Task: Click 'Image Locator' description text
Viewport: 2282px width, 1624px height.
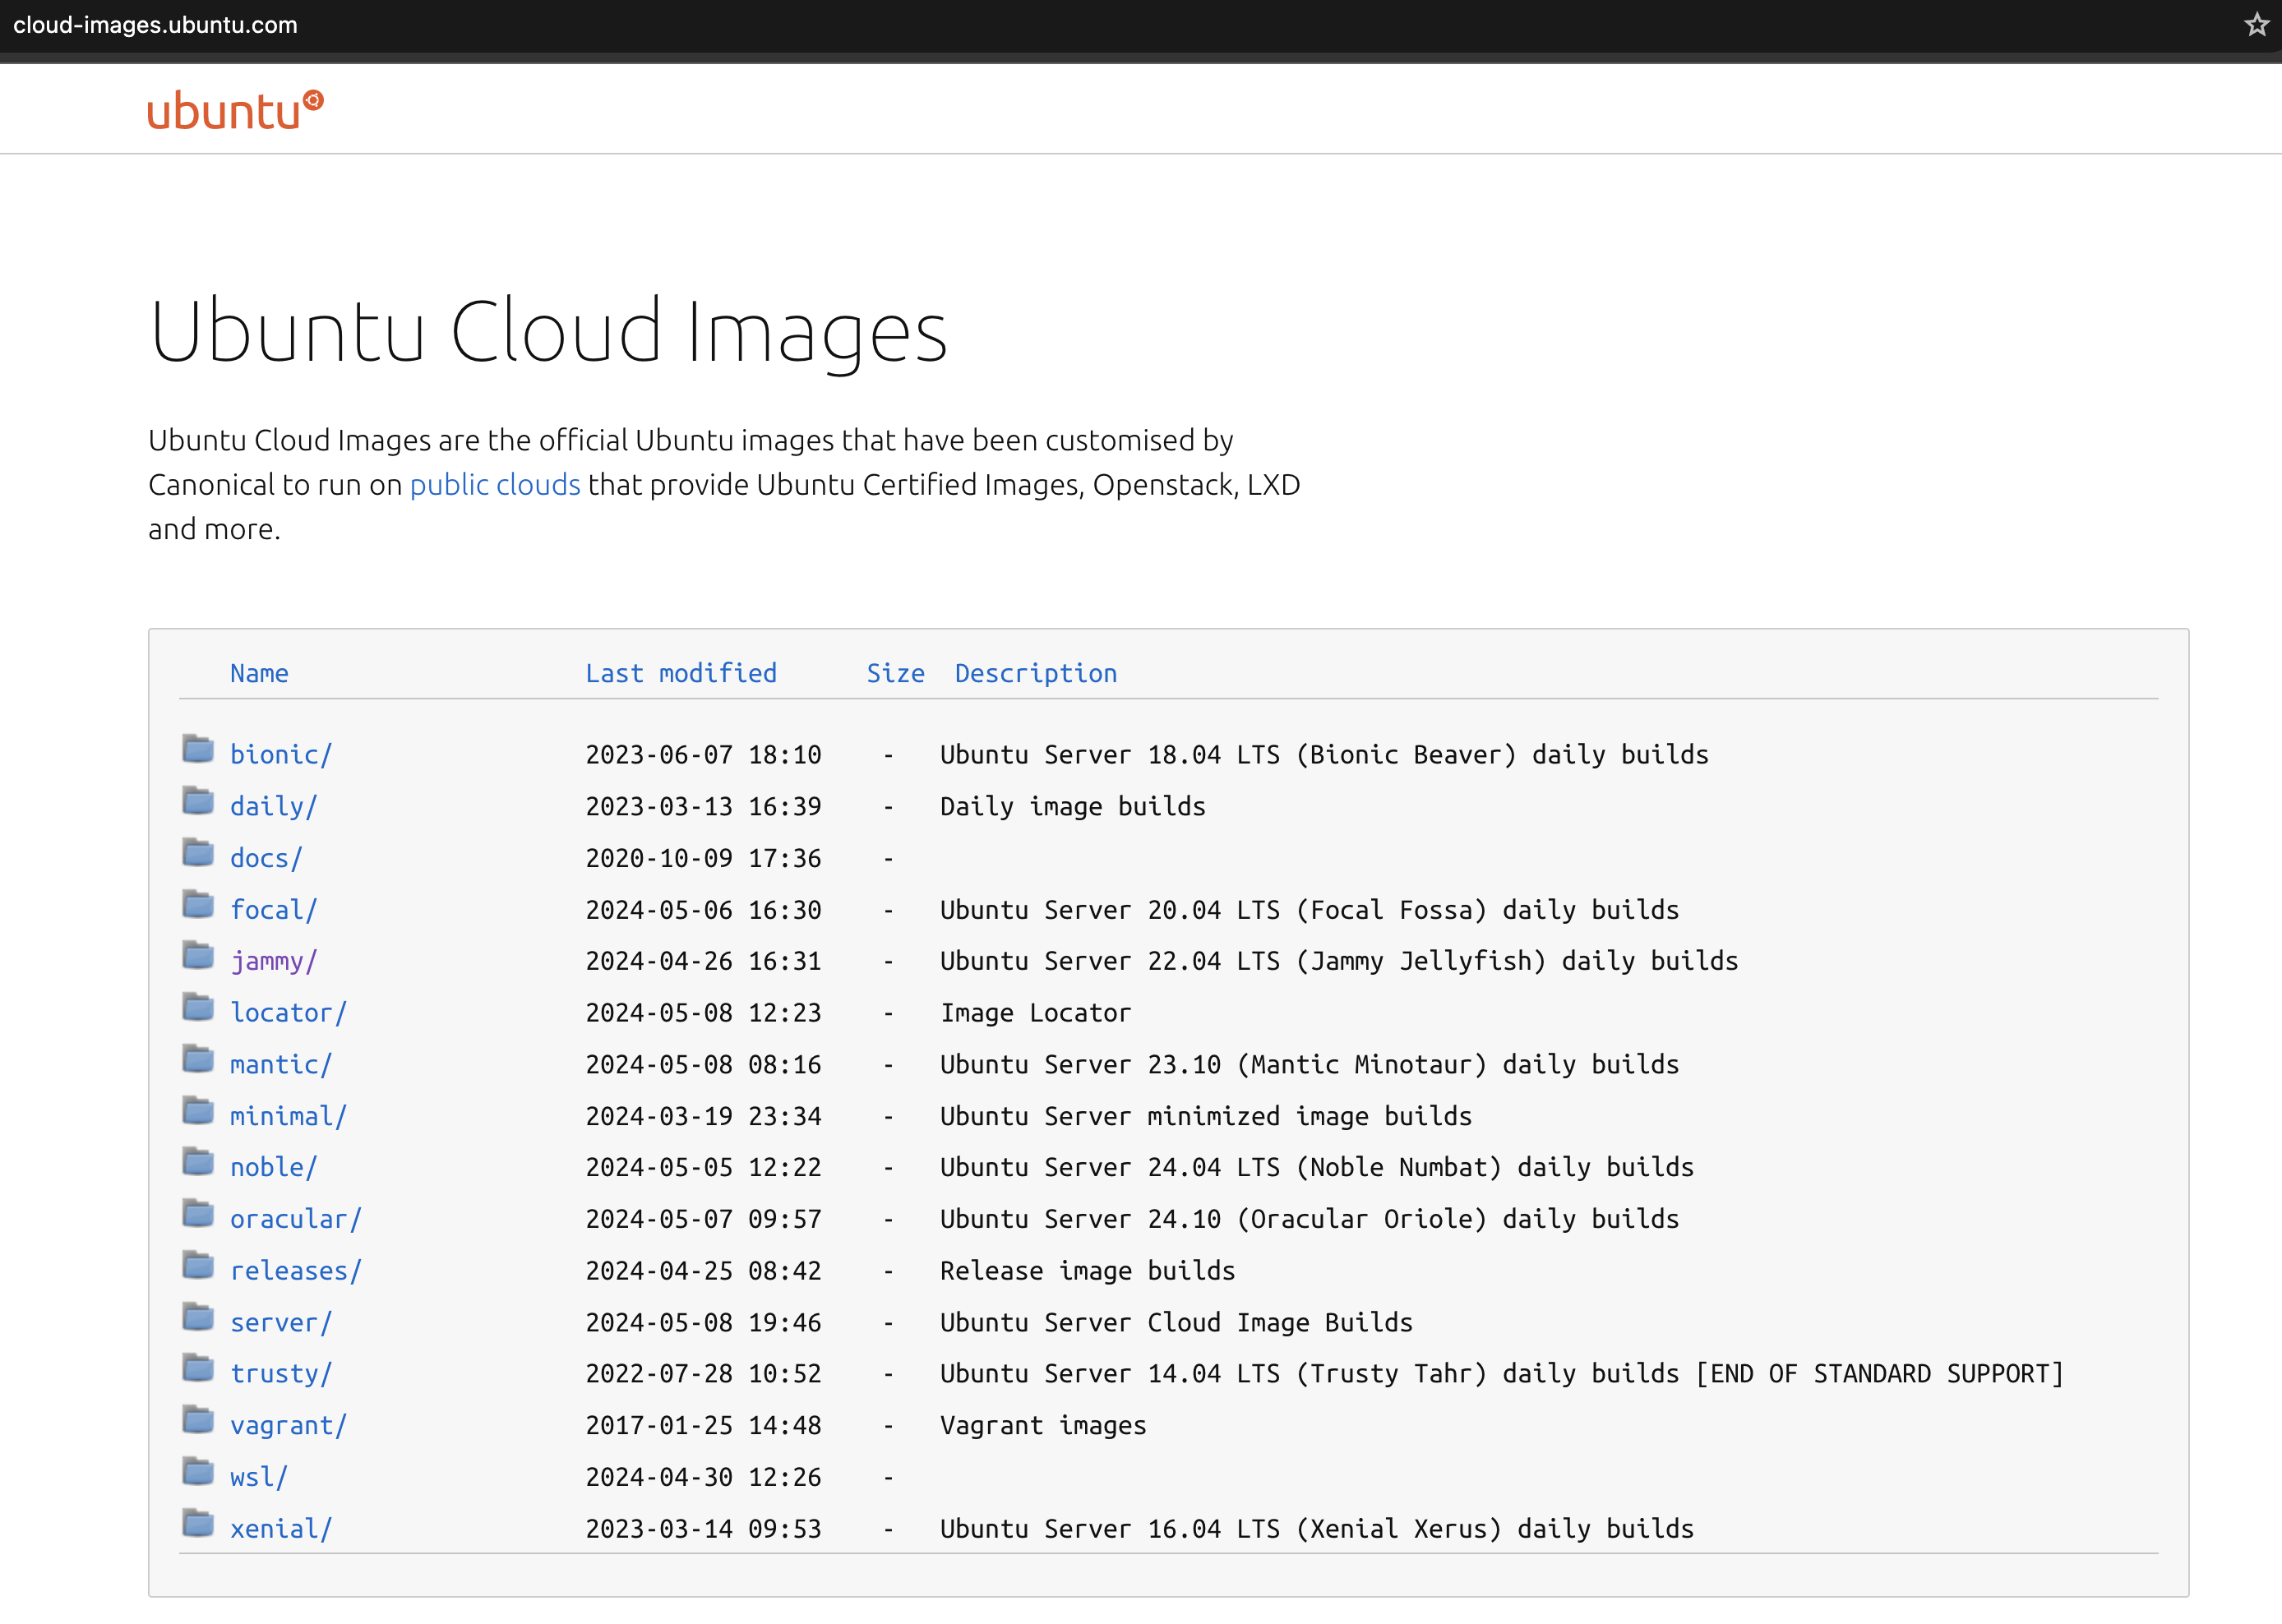Action: tap(1035, 1013)
